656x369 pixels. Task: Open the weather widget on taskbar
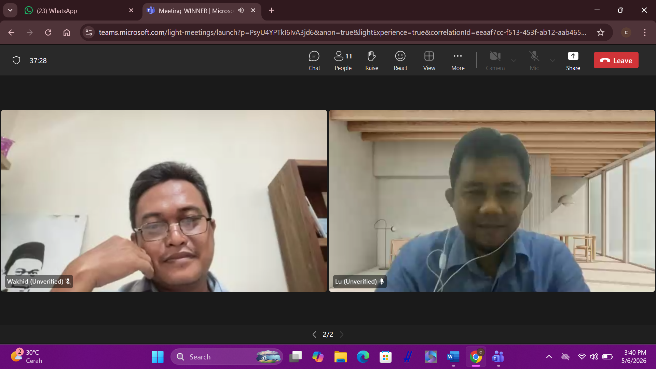(27, 356)
